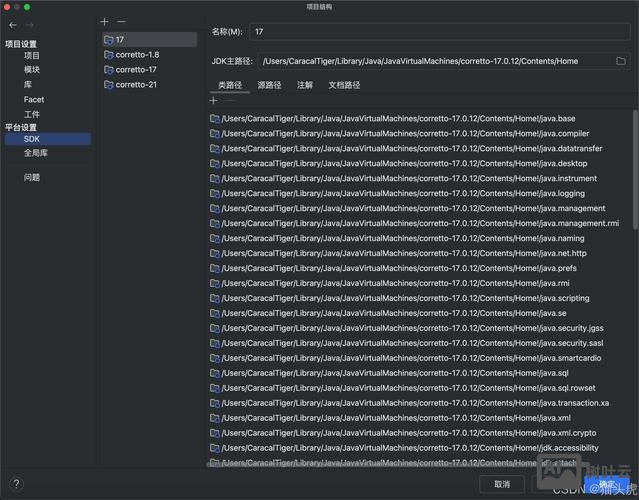Select corretto-1.8 SDK entry
Image resolution: width=639 pixels, height=500 pixels.
(150, 55)
